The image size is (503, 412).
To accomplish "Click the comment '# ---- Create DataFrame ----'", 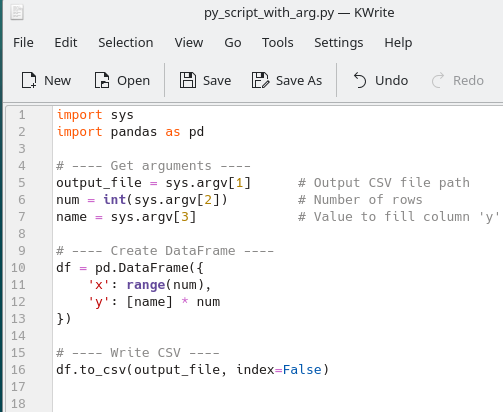I will (x=165, y=251).
